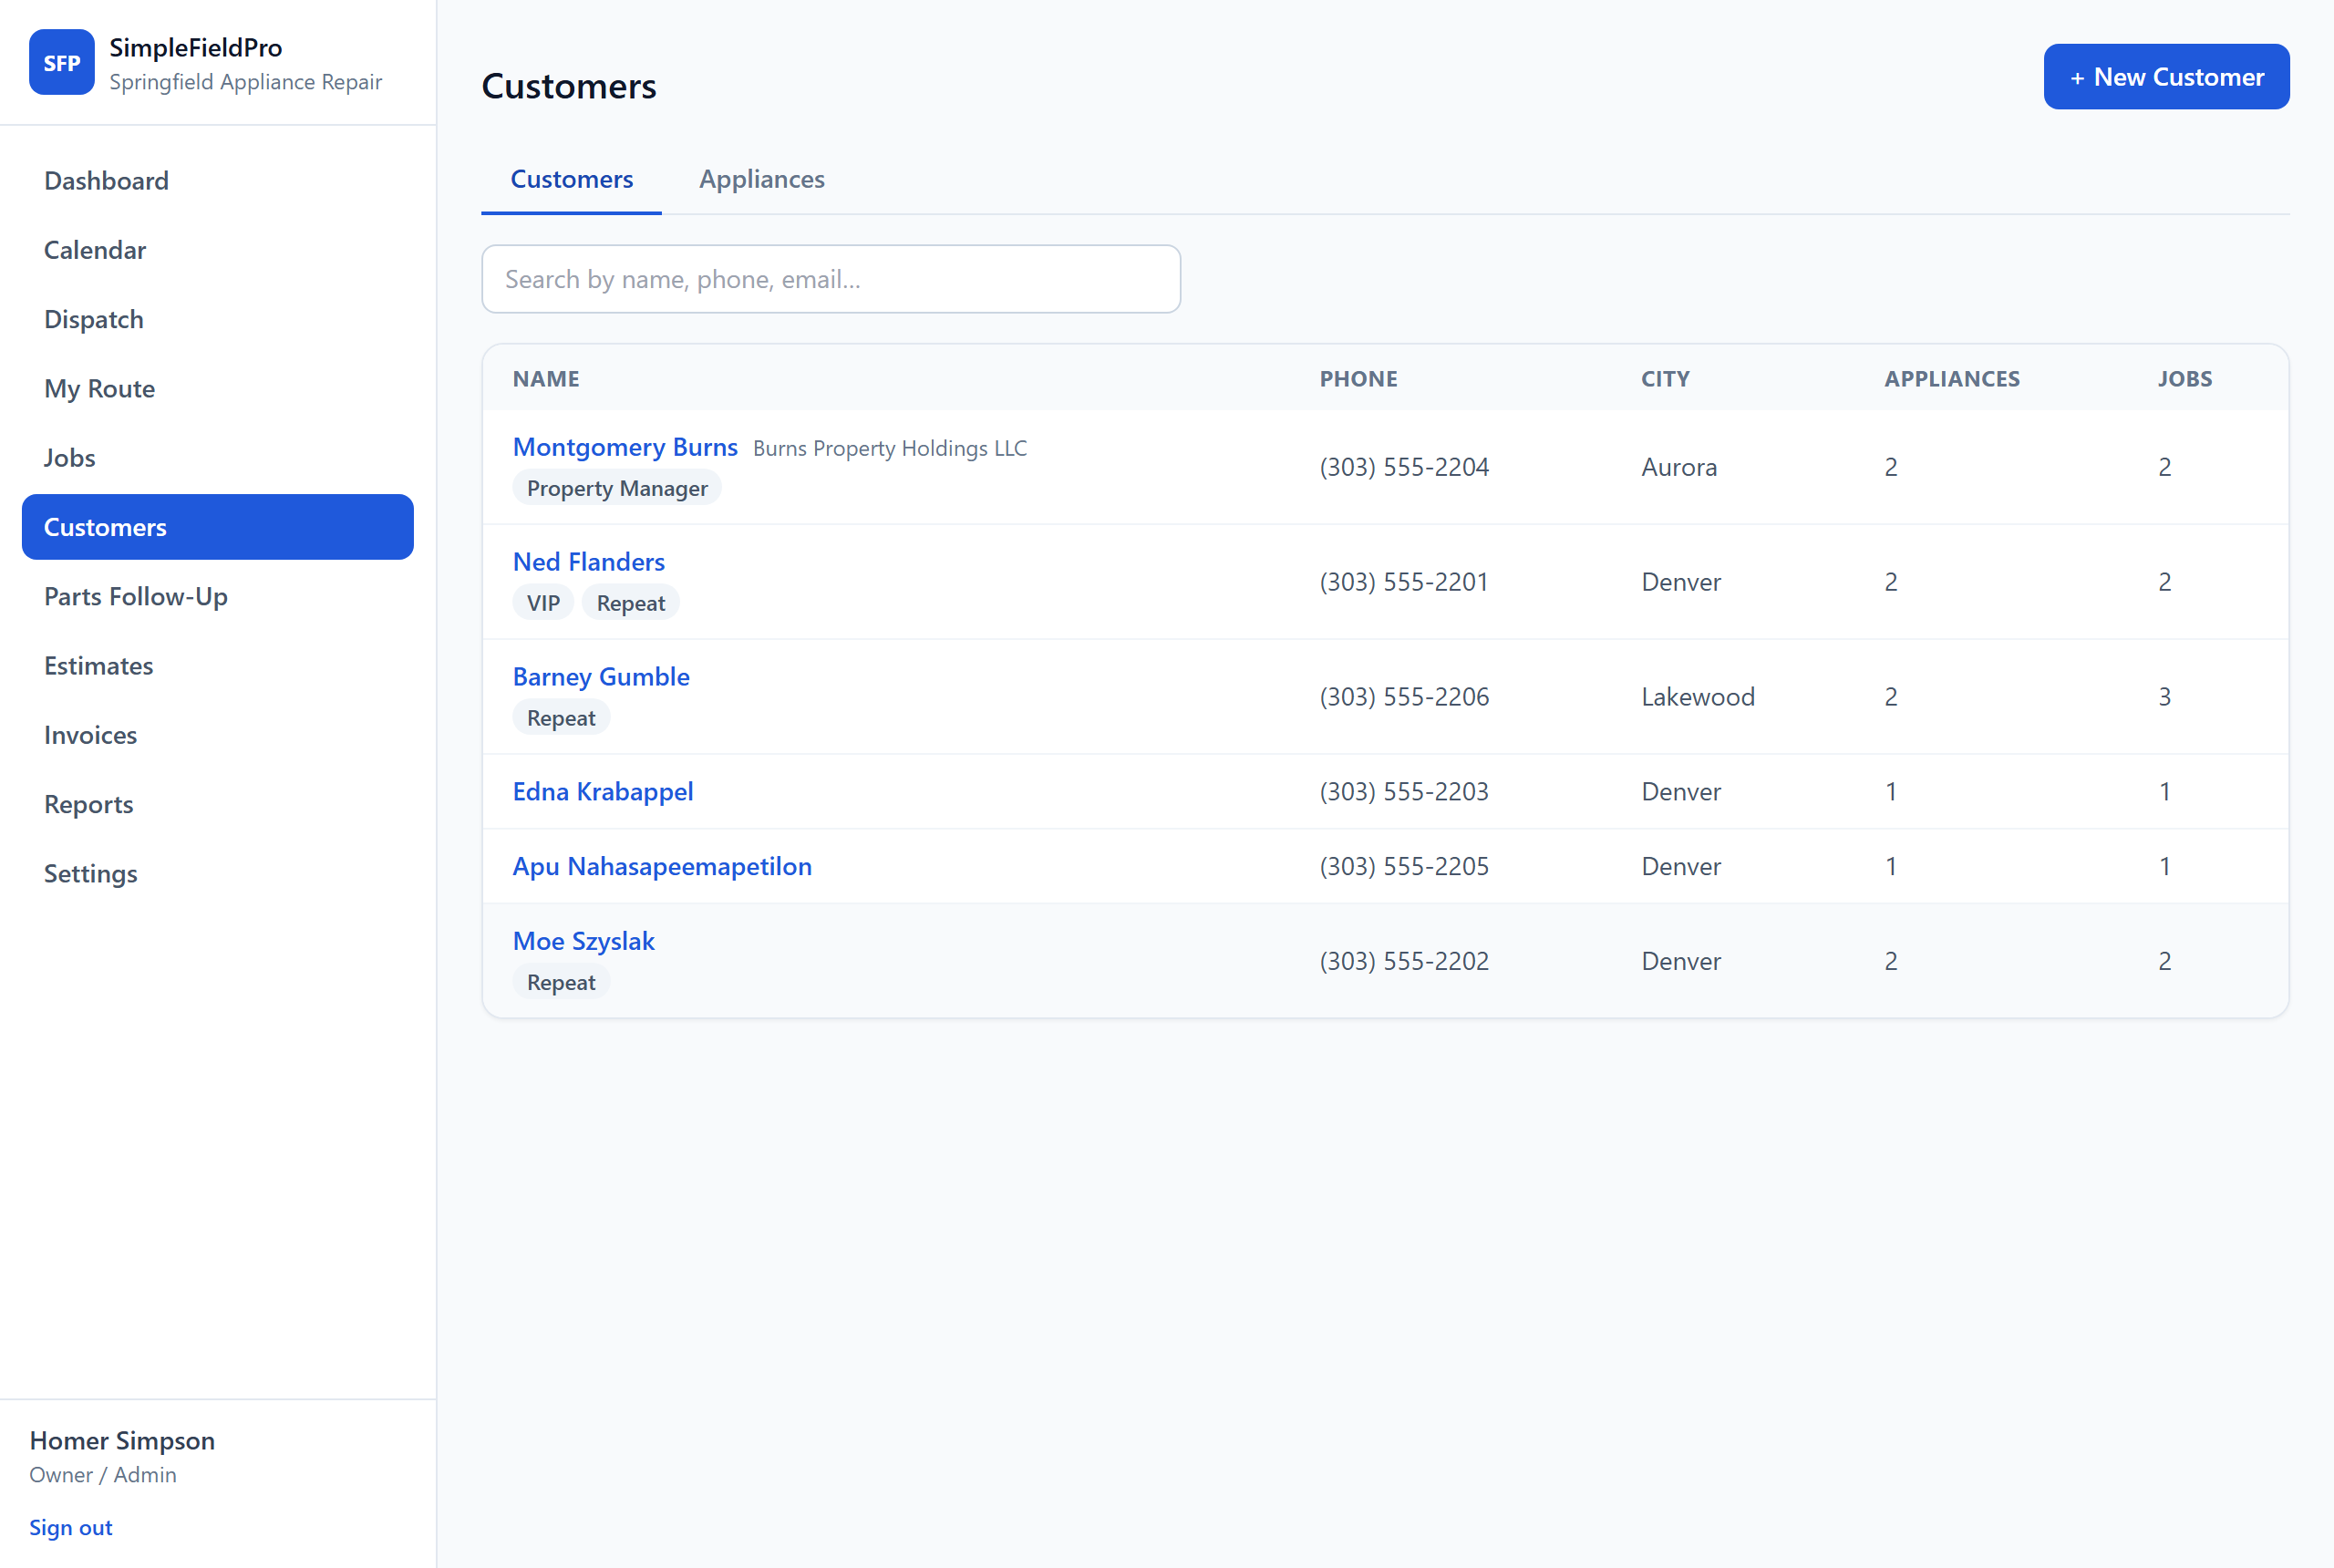Image resolution: width=2334 pixels, height=1568 pixels.
Task: Select My Route from sidebar
Action: coord(217,388)
